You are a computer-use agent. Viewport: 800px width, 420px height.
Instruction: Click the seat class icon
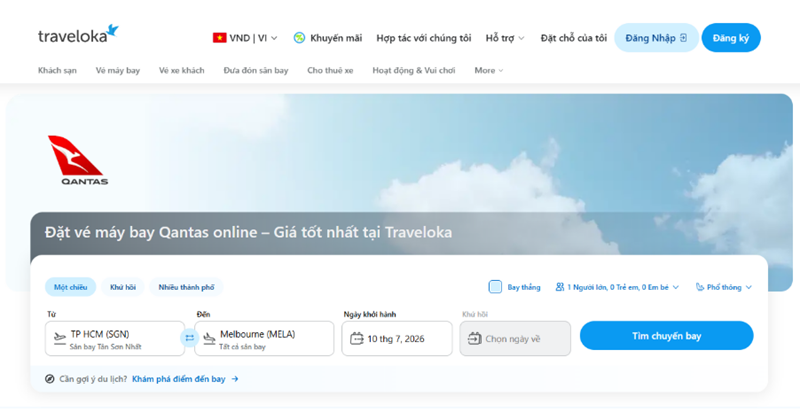click(x=700, y=287)
